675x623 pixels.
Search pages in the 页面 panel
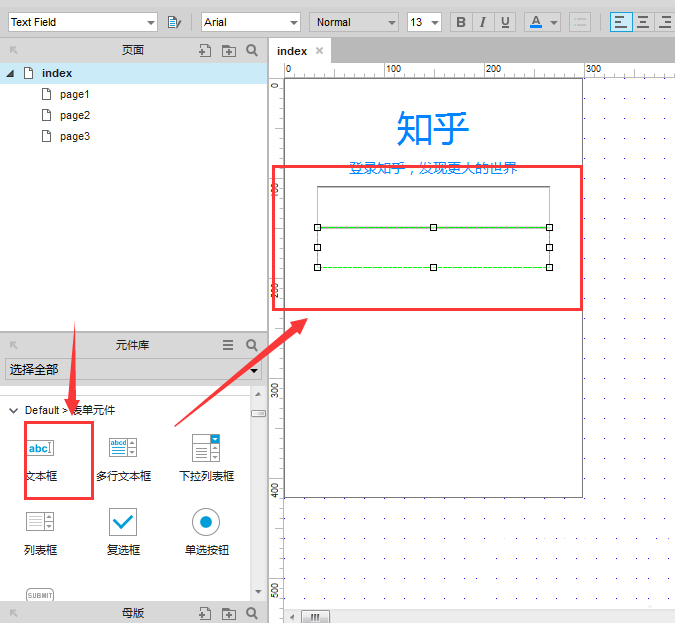pos(252,50)
